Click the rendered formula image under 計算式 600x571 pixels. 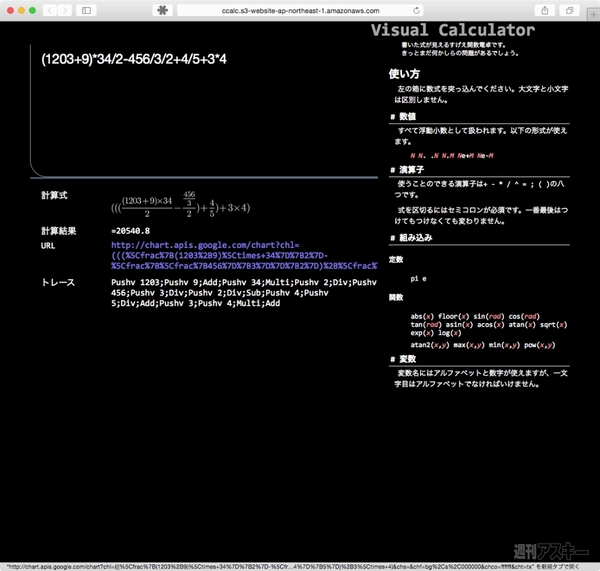(180, 204)
